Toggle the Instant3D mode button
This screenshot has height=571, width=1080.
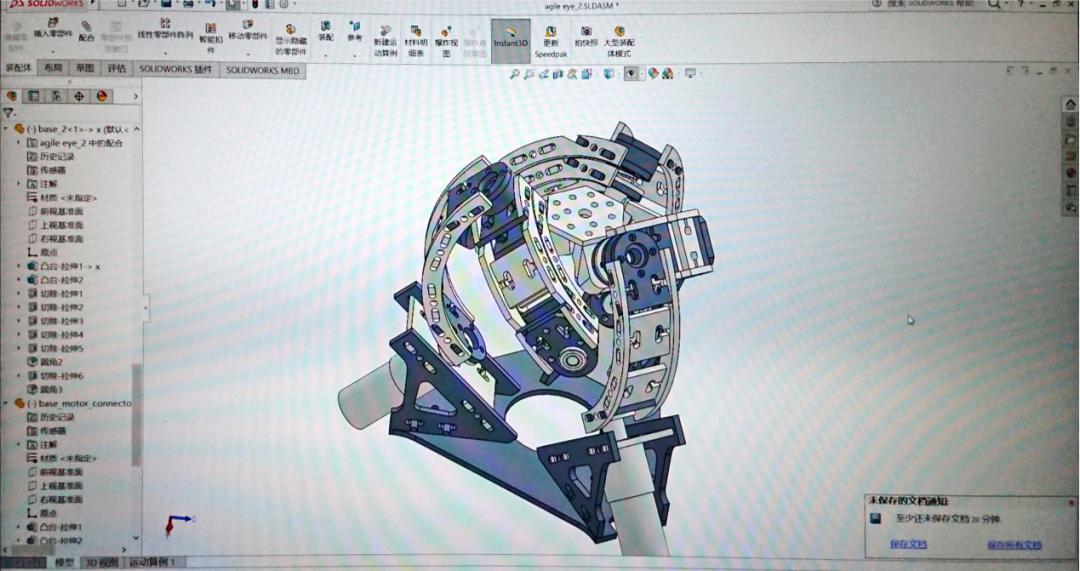tap(510, 37)
